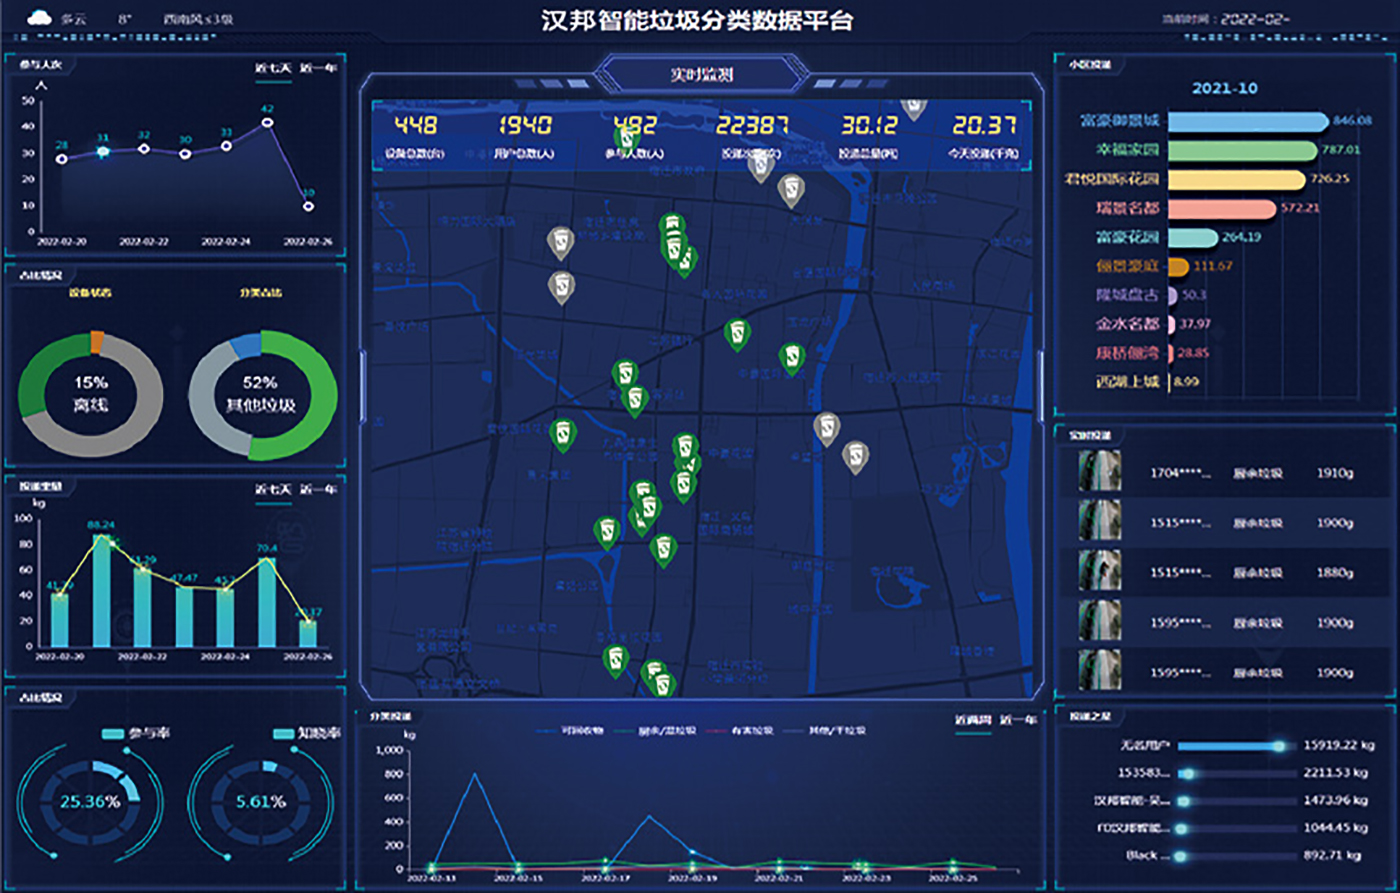
Task: Open the first 厨余垃圾 record photo 1910g
Action: click(x=1100, y=471)
